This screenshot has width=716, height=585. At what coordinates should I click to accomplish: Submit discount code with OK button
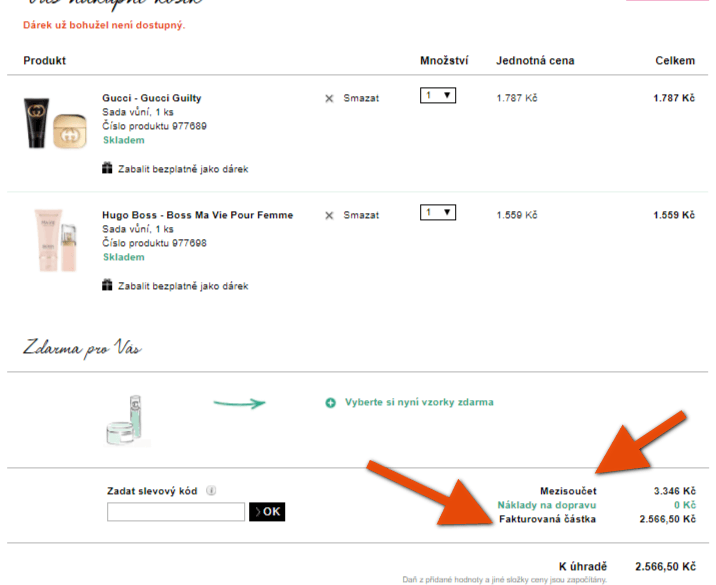[x=267, y=511]
